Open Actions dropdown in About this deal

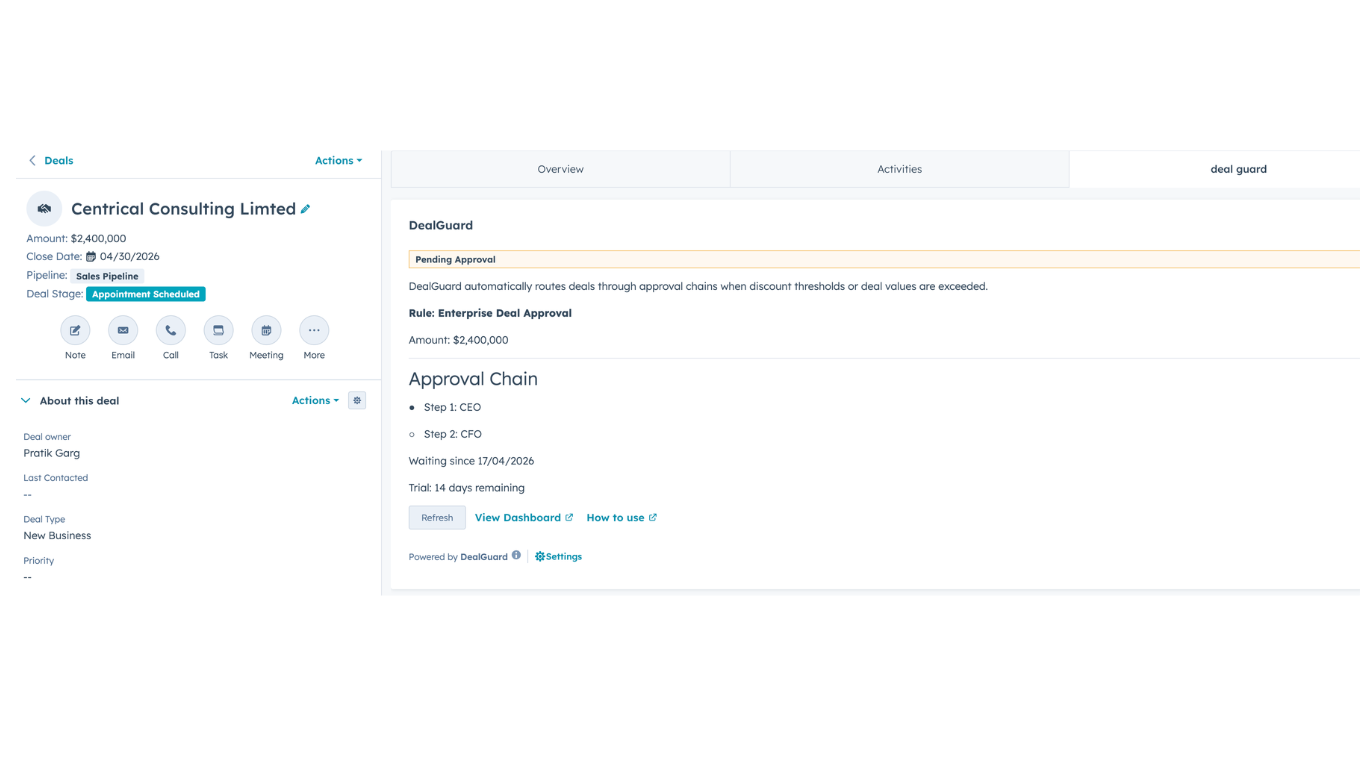315,400
